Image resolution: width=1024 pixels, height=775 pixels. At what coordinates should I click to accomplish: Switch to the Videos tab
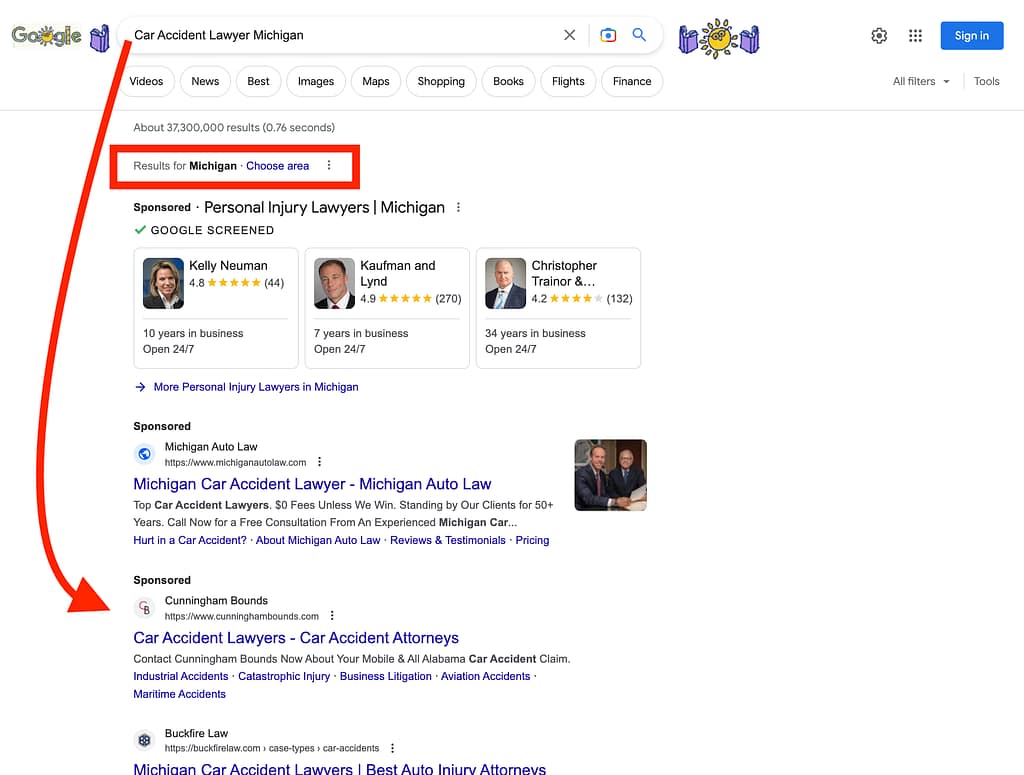point(146,81)
